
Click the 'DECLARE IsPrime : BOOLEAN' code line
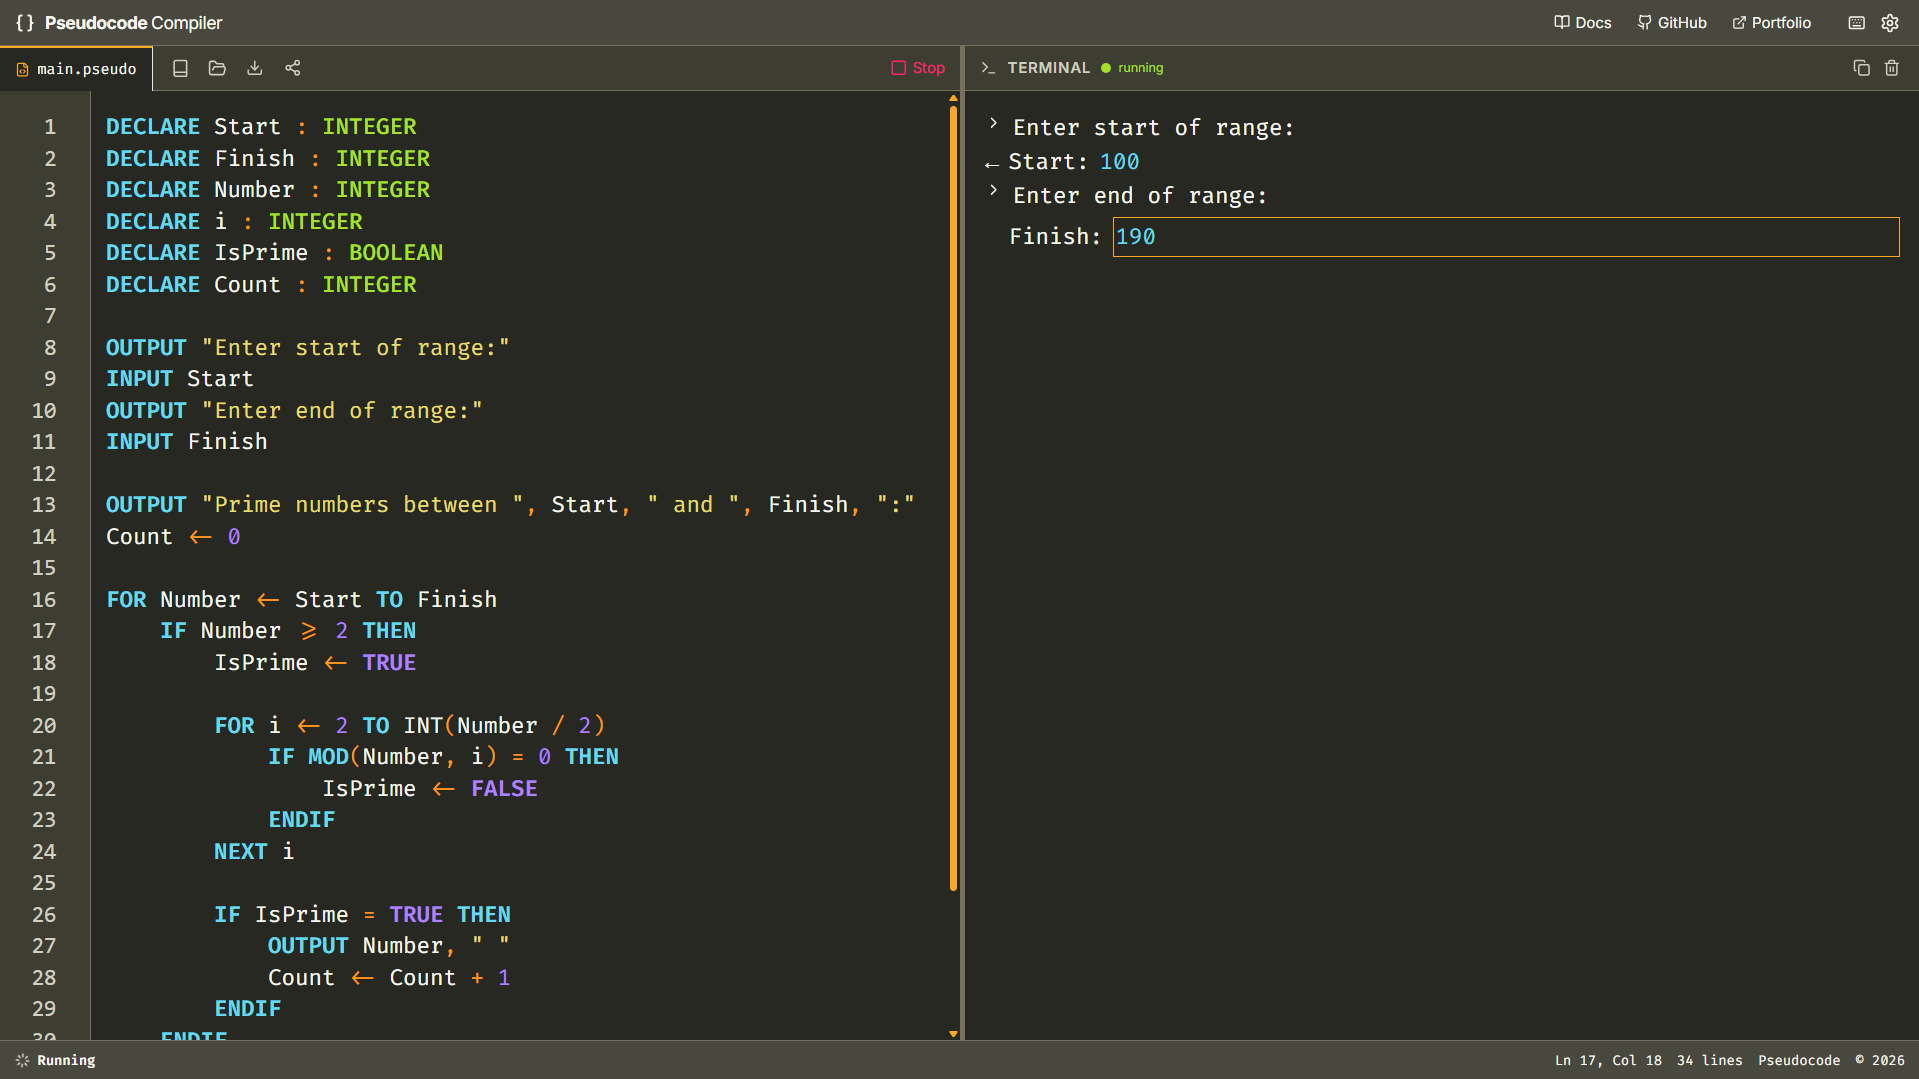(274, 253)
